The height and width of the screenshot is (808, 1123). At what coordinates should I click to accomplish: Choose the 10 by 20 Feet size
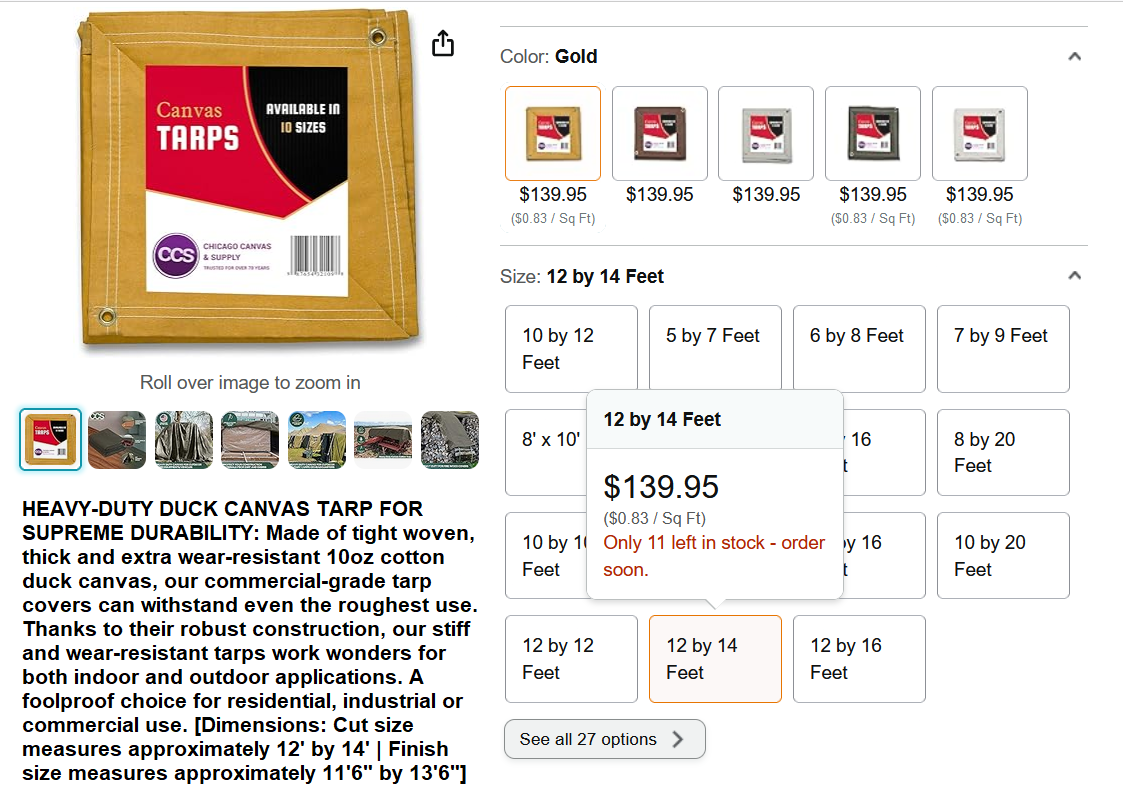click(x=1002, y=555)
